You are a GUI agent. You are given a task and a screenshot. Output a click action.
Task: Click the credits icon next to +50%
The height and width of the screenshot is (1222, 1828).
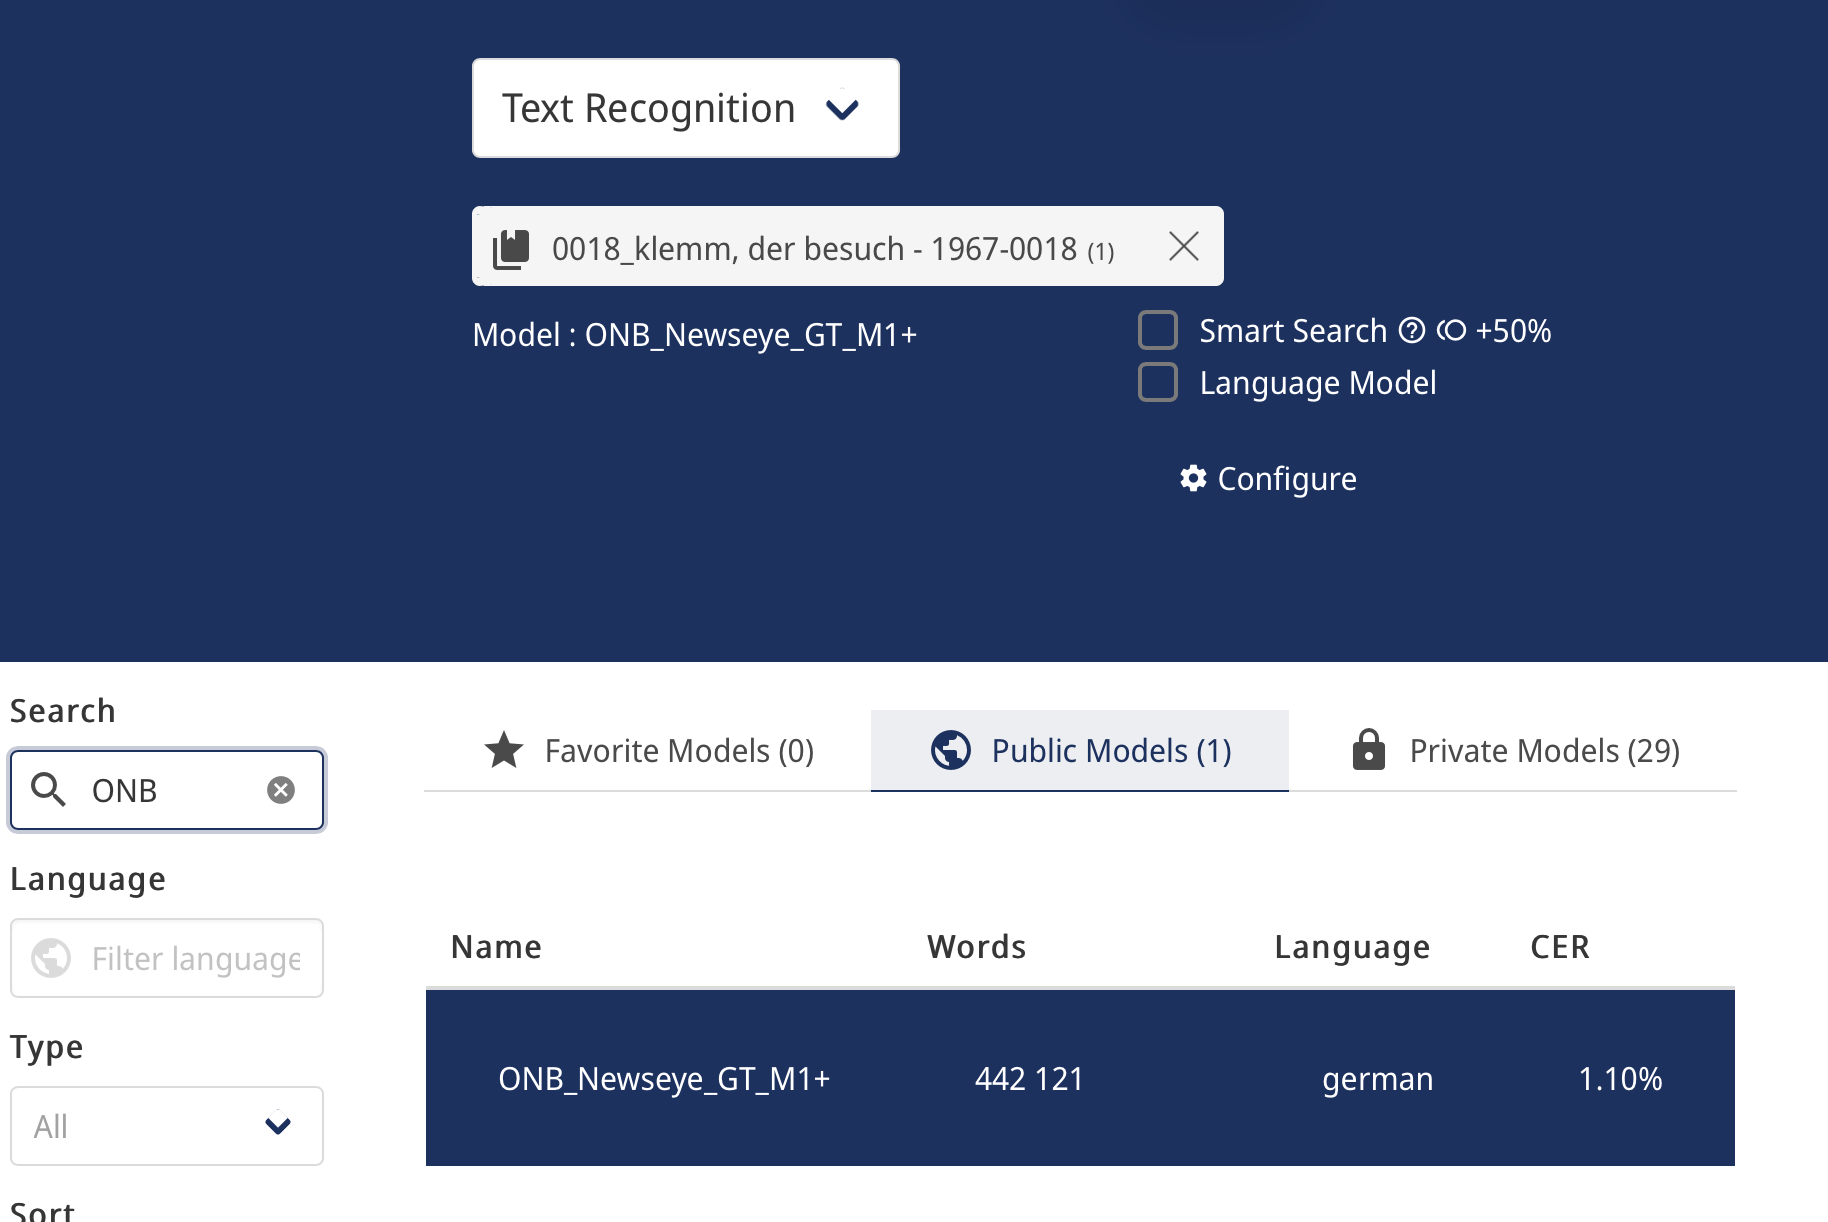click(1451, 330)
